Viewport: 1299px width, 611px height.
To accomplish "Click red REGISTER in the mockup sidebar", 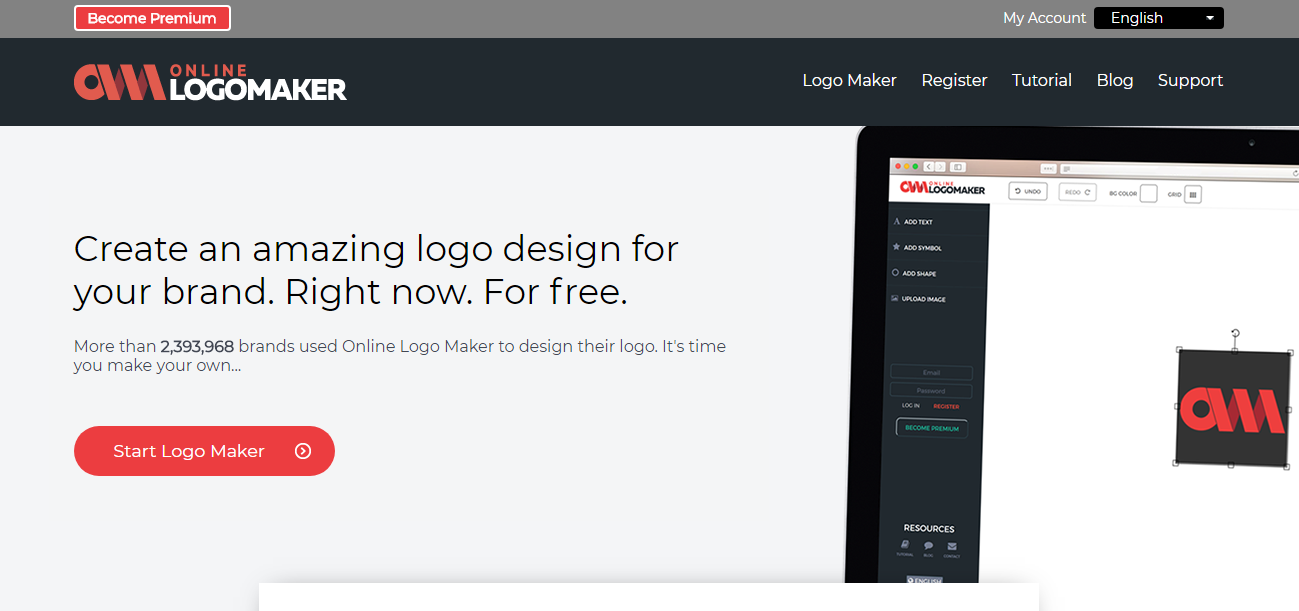I will 946,407.
